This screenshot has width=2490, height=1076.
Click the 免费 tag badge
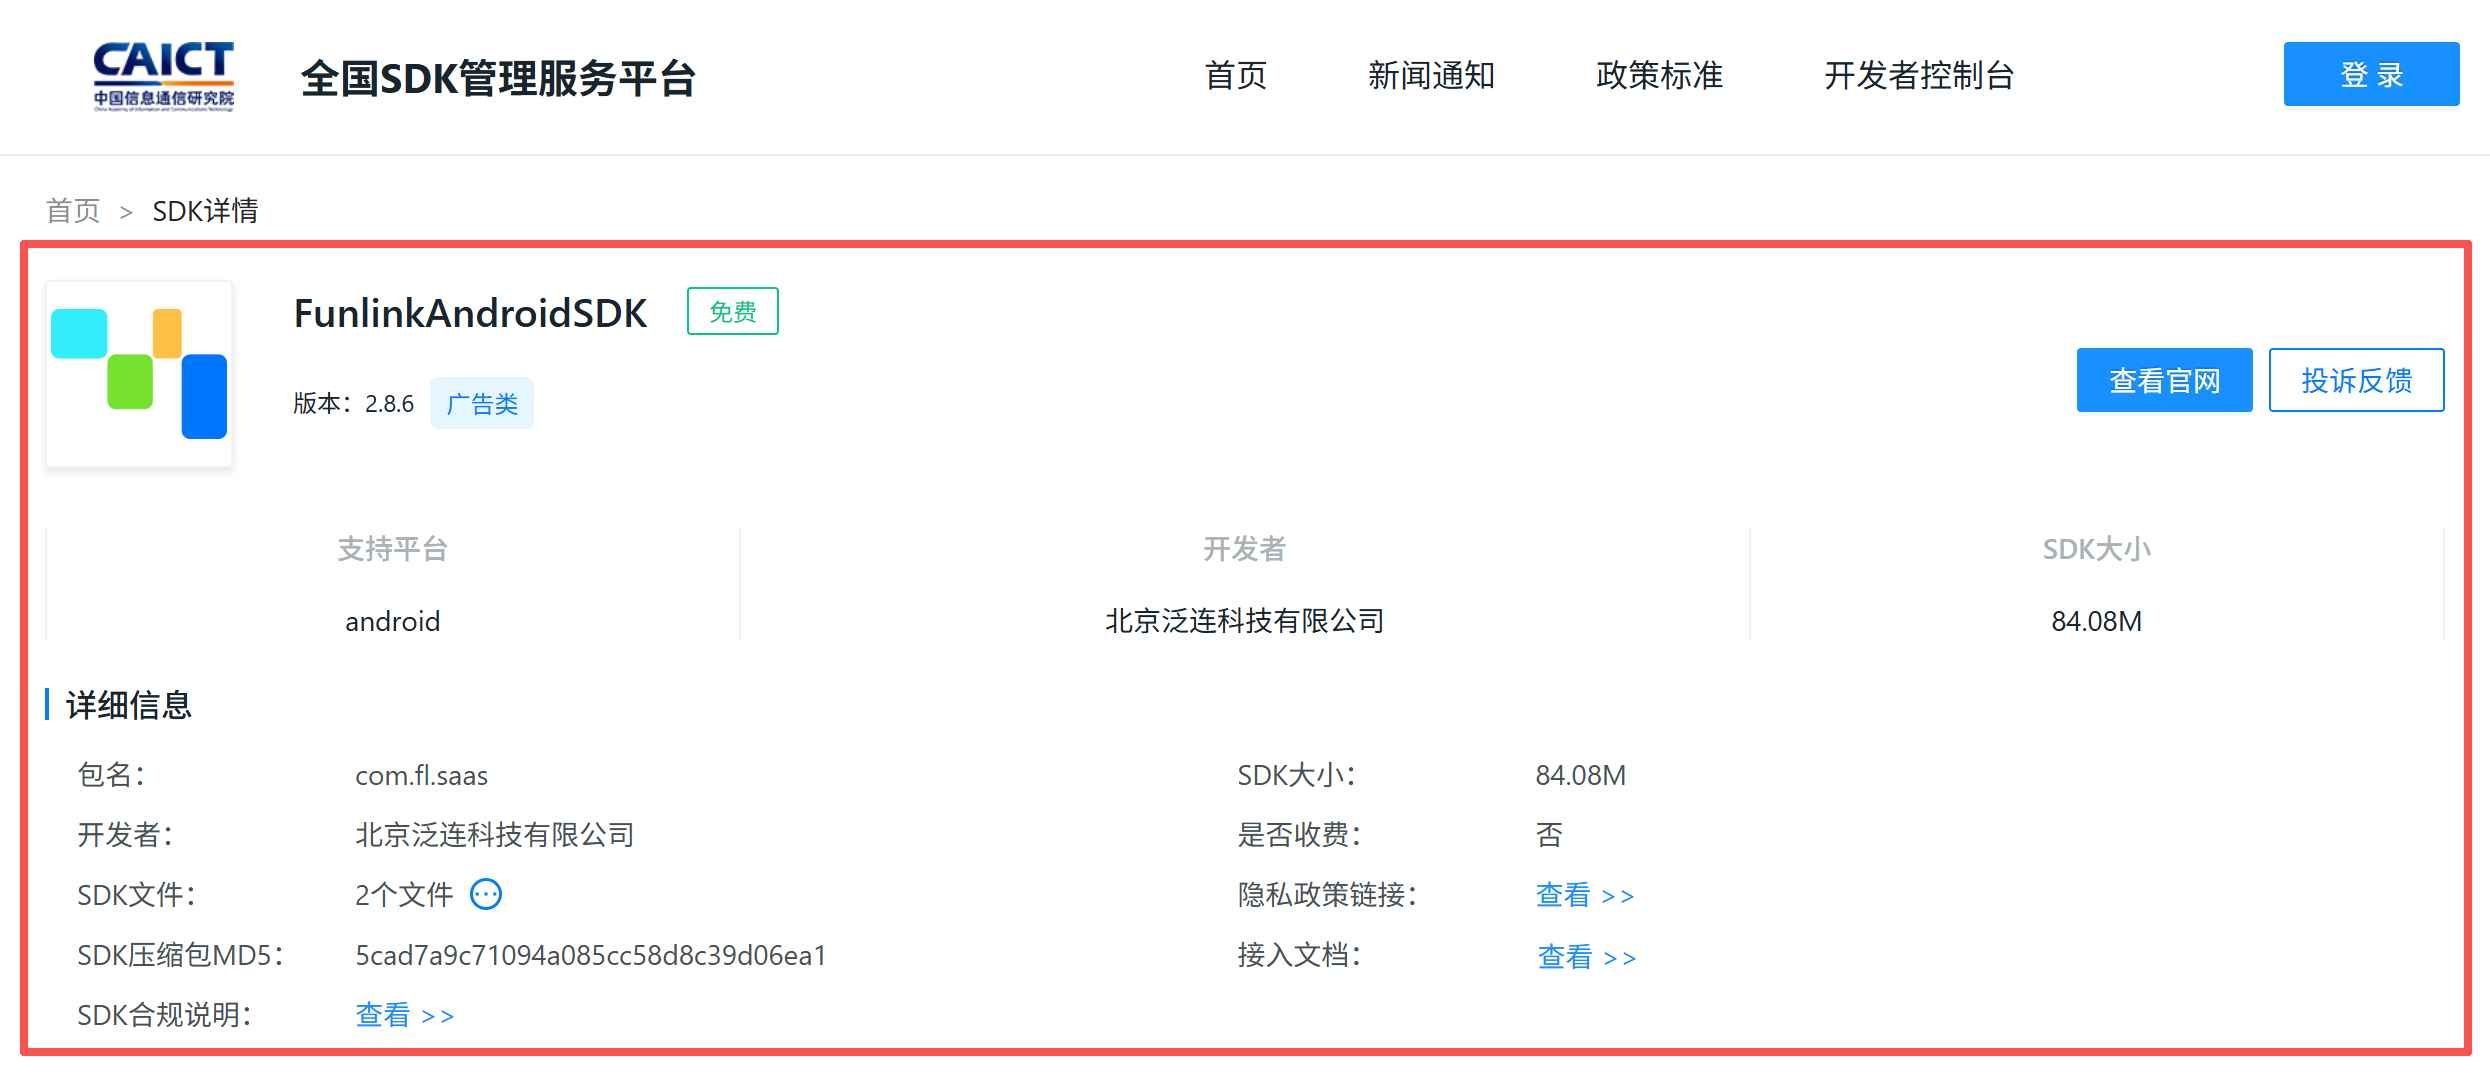click(732, 312)
